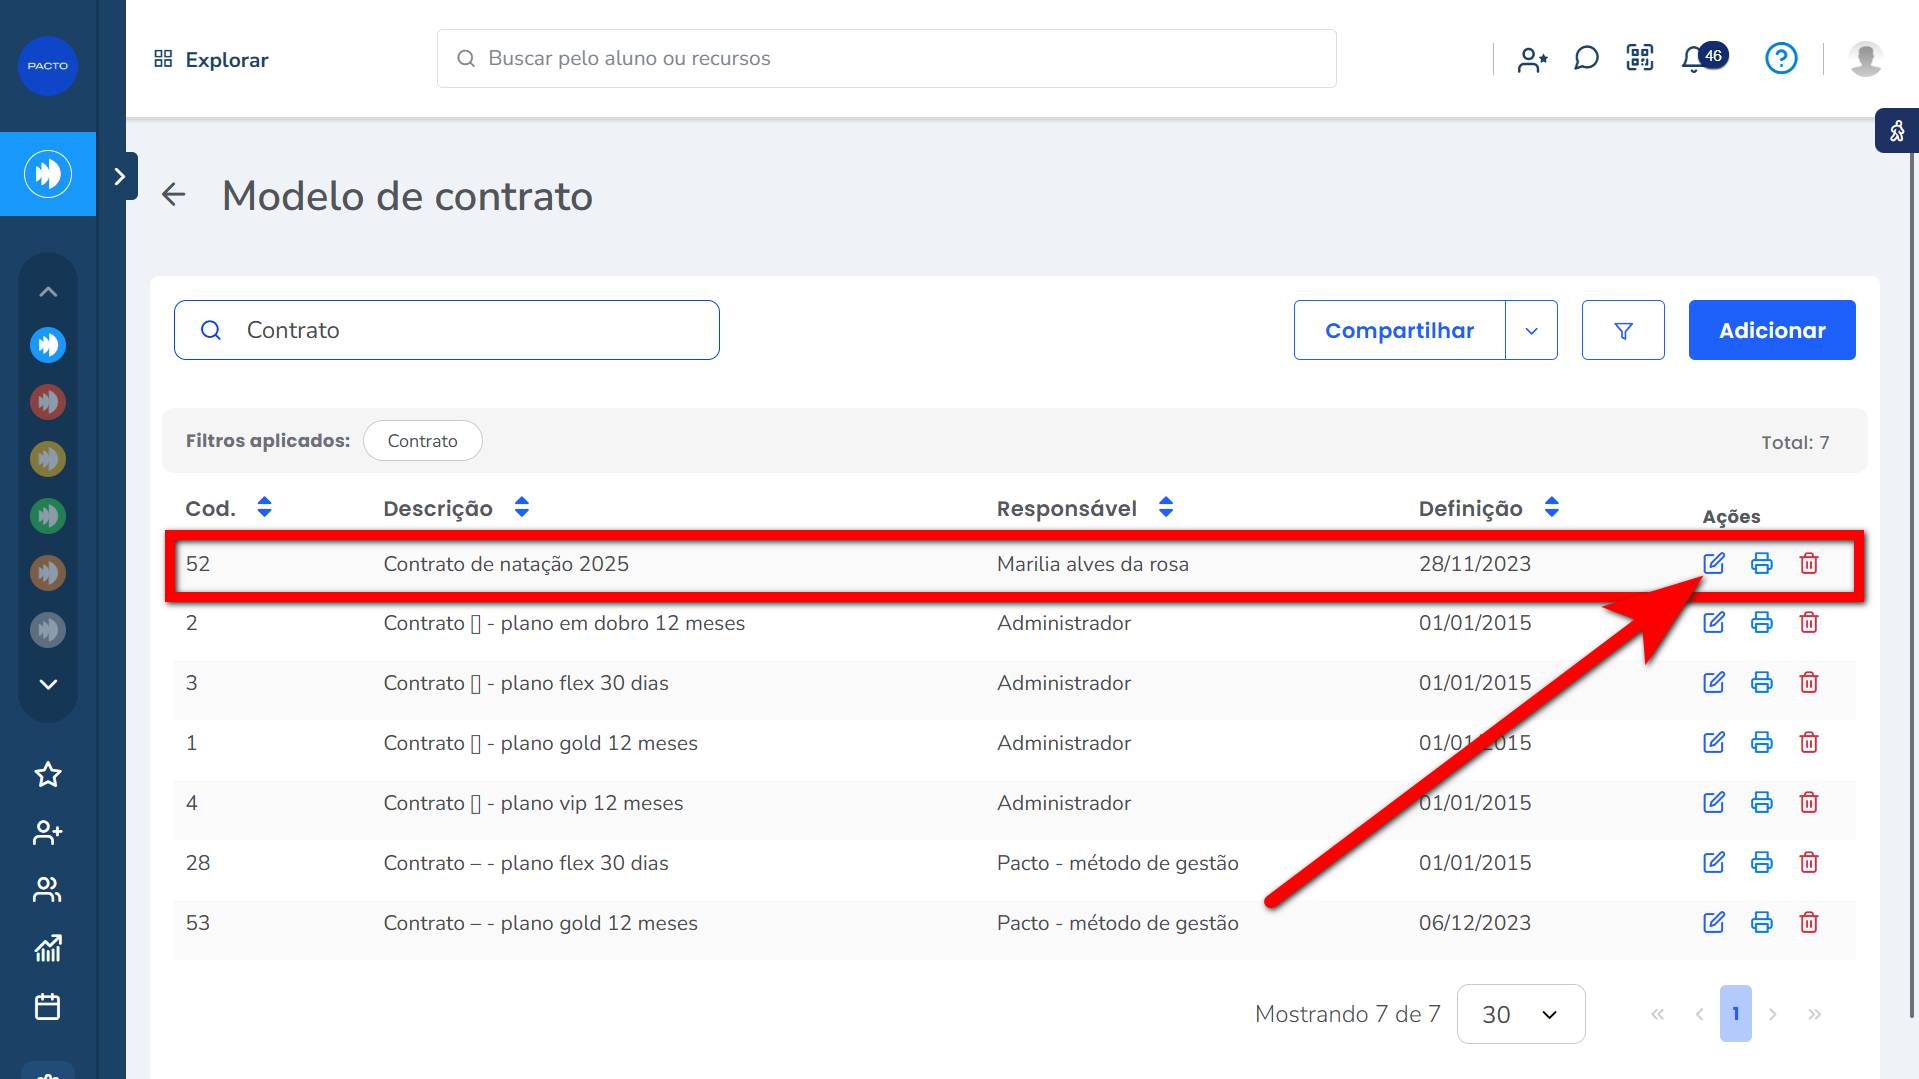The height and width of the screenshot is (1079, 1919).
Task: Sort the table by Responsável column
Action: (x=1165, y=508)
